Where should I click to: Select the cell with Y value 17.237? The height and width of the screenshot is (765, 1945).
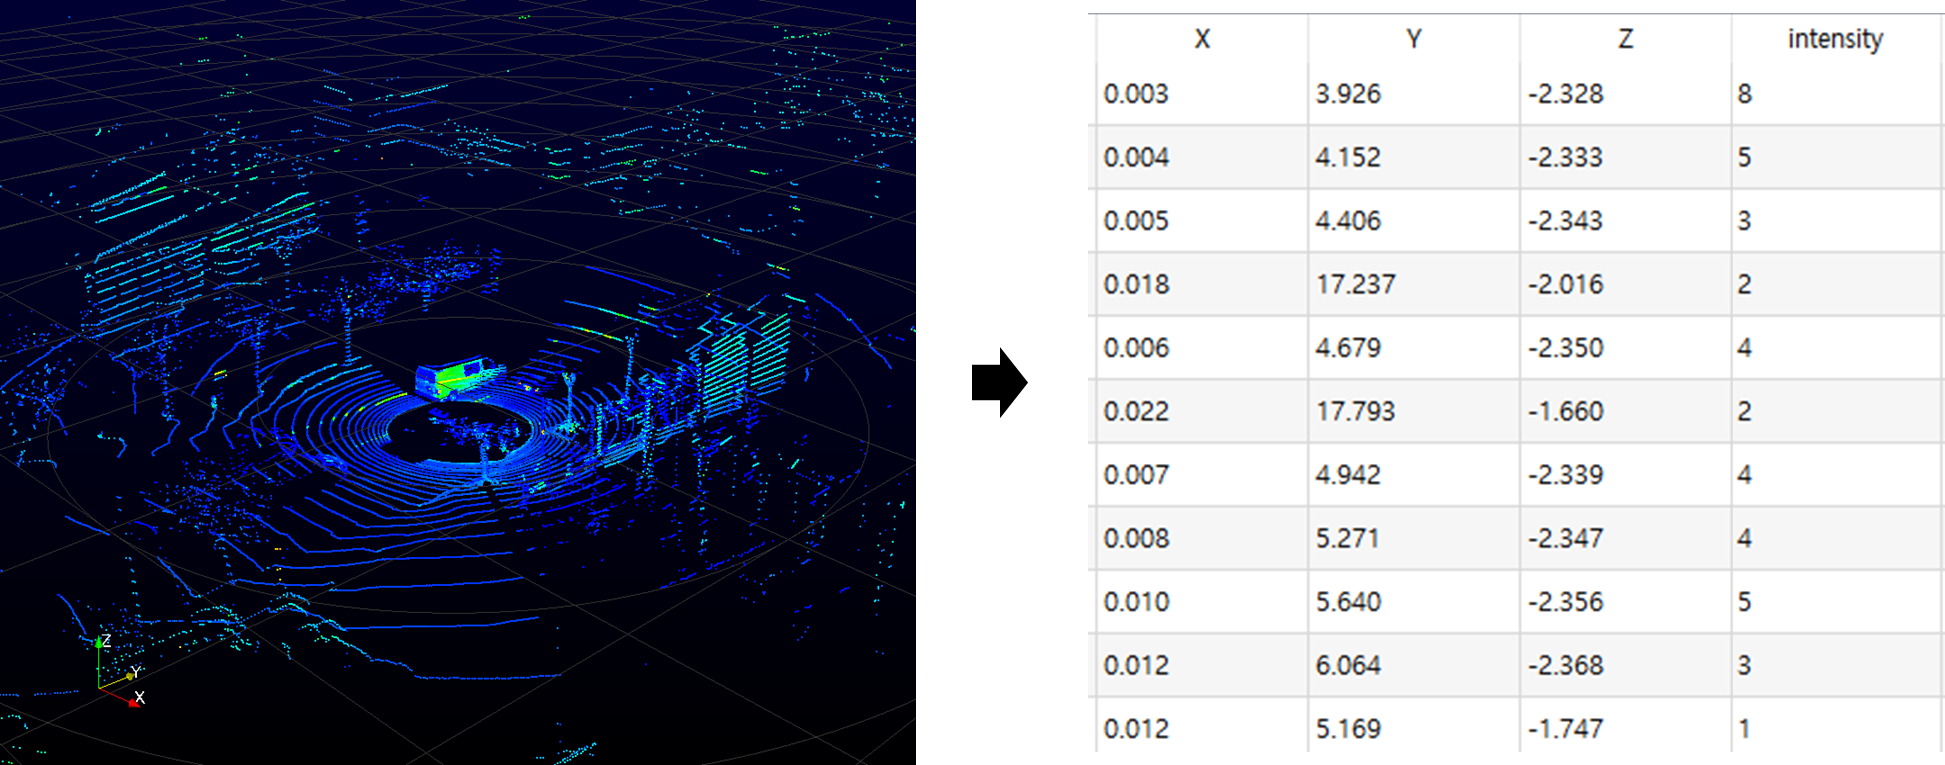point(1355,285)
